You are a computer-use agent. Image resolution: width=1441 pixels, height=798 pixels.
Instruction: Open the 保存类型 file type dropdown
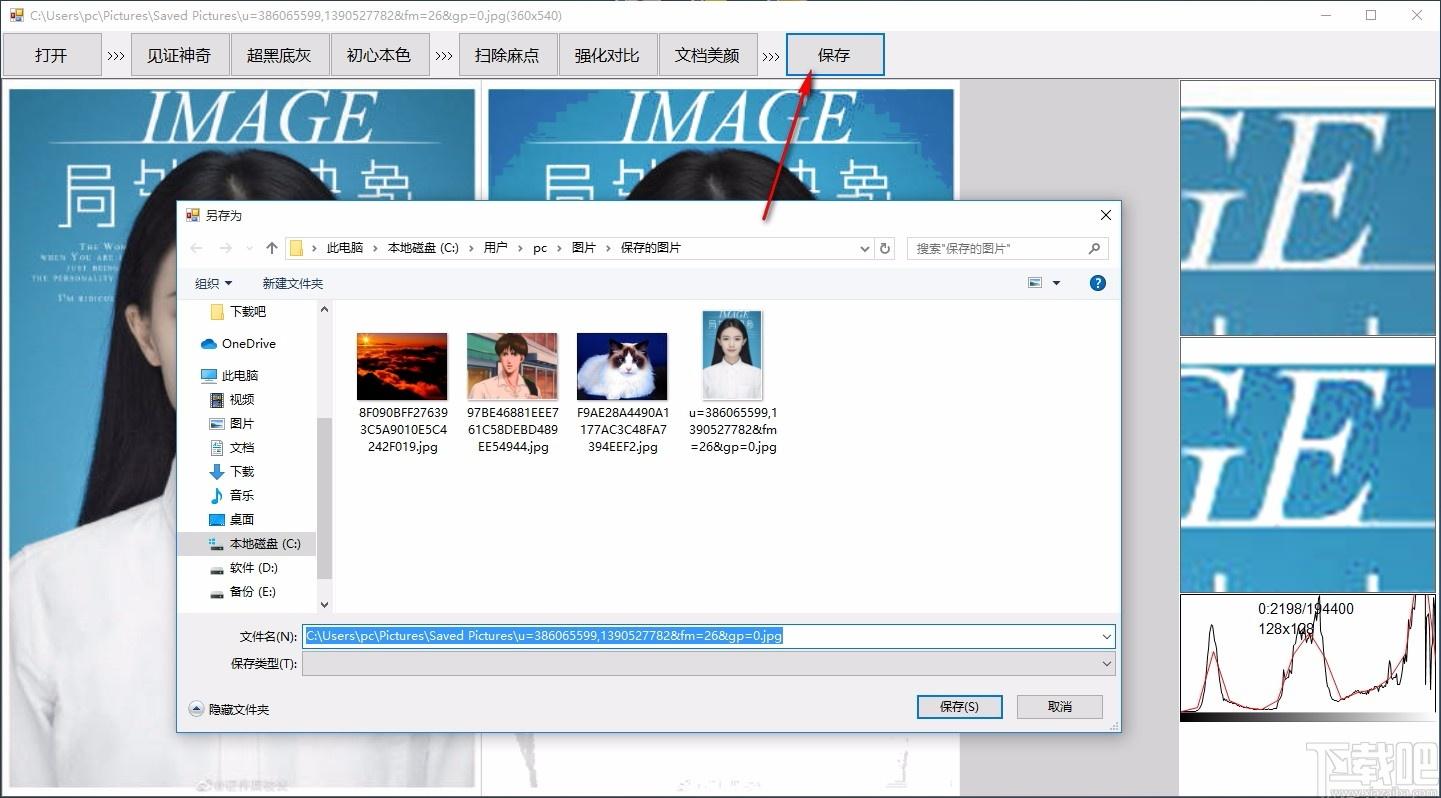point(709,664)
